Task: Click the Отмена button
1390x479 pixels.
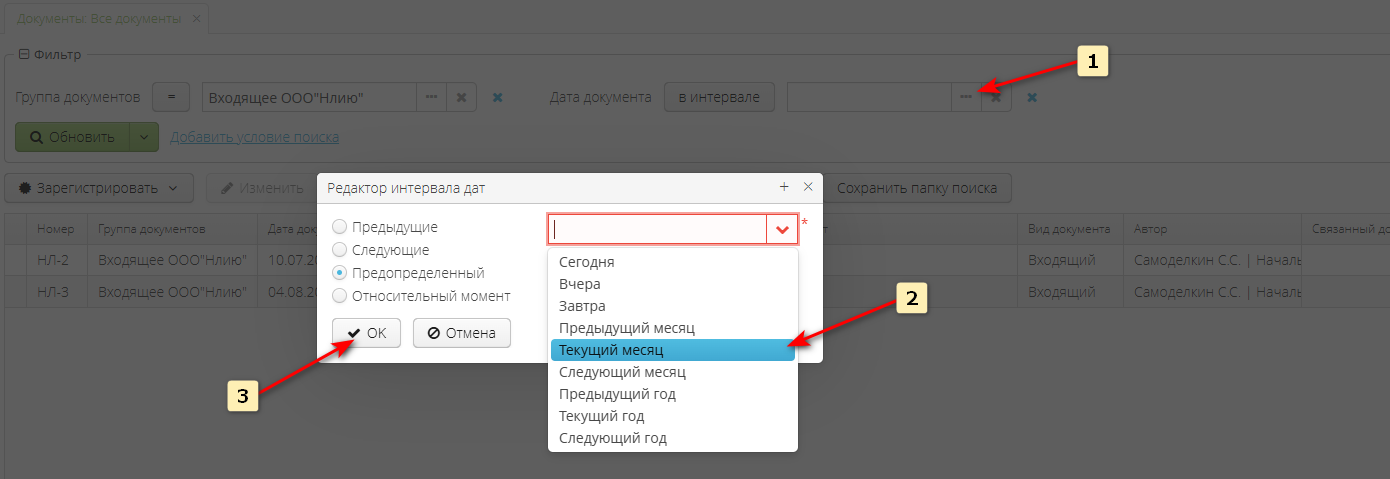Action: (461, 333)
